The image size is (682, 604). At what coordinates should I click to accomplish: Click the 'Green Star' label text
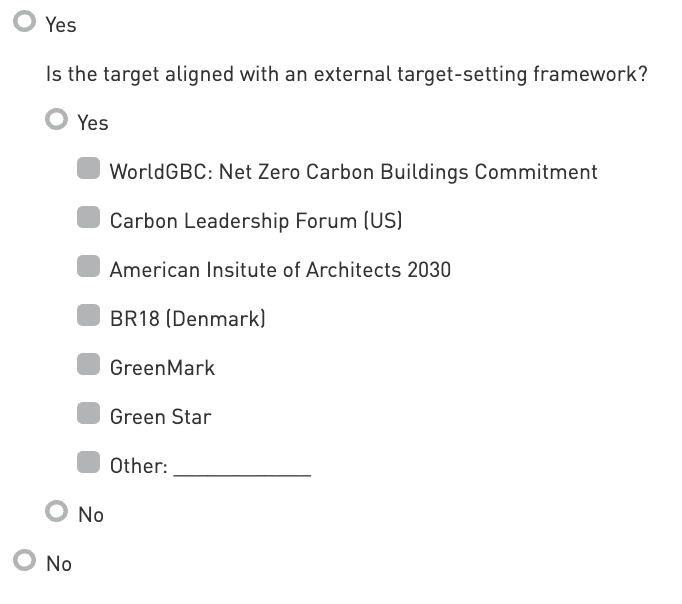[160, 417]
